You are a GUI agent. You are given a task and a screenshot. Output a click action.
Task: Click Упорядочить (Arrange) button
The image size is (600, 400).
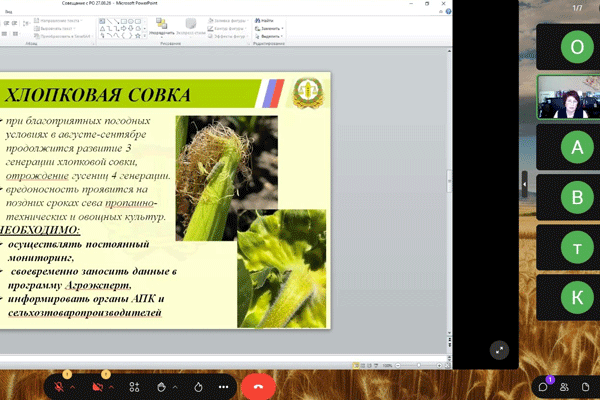coord(161,27)
